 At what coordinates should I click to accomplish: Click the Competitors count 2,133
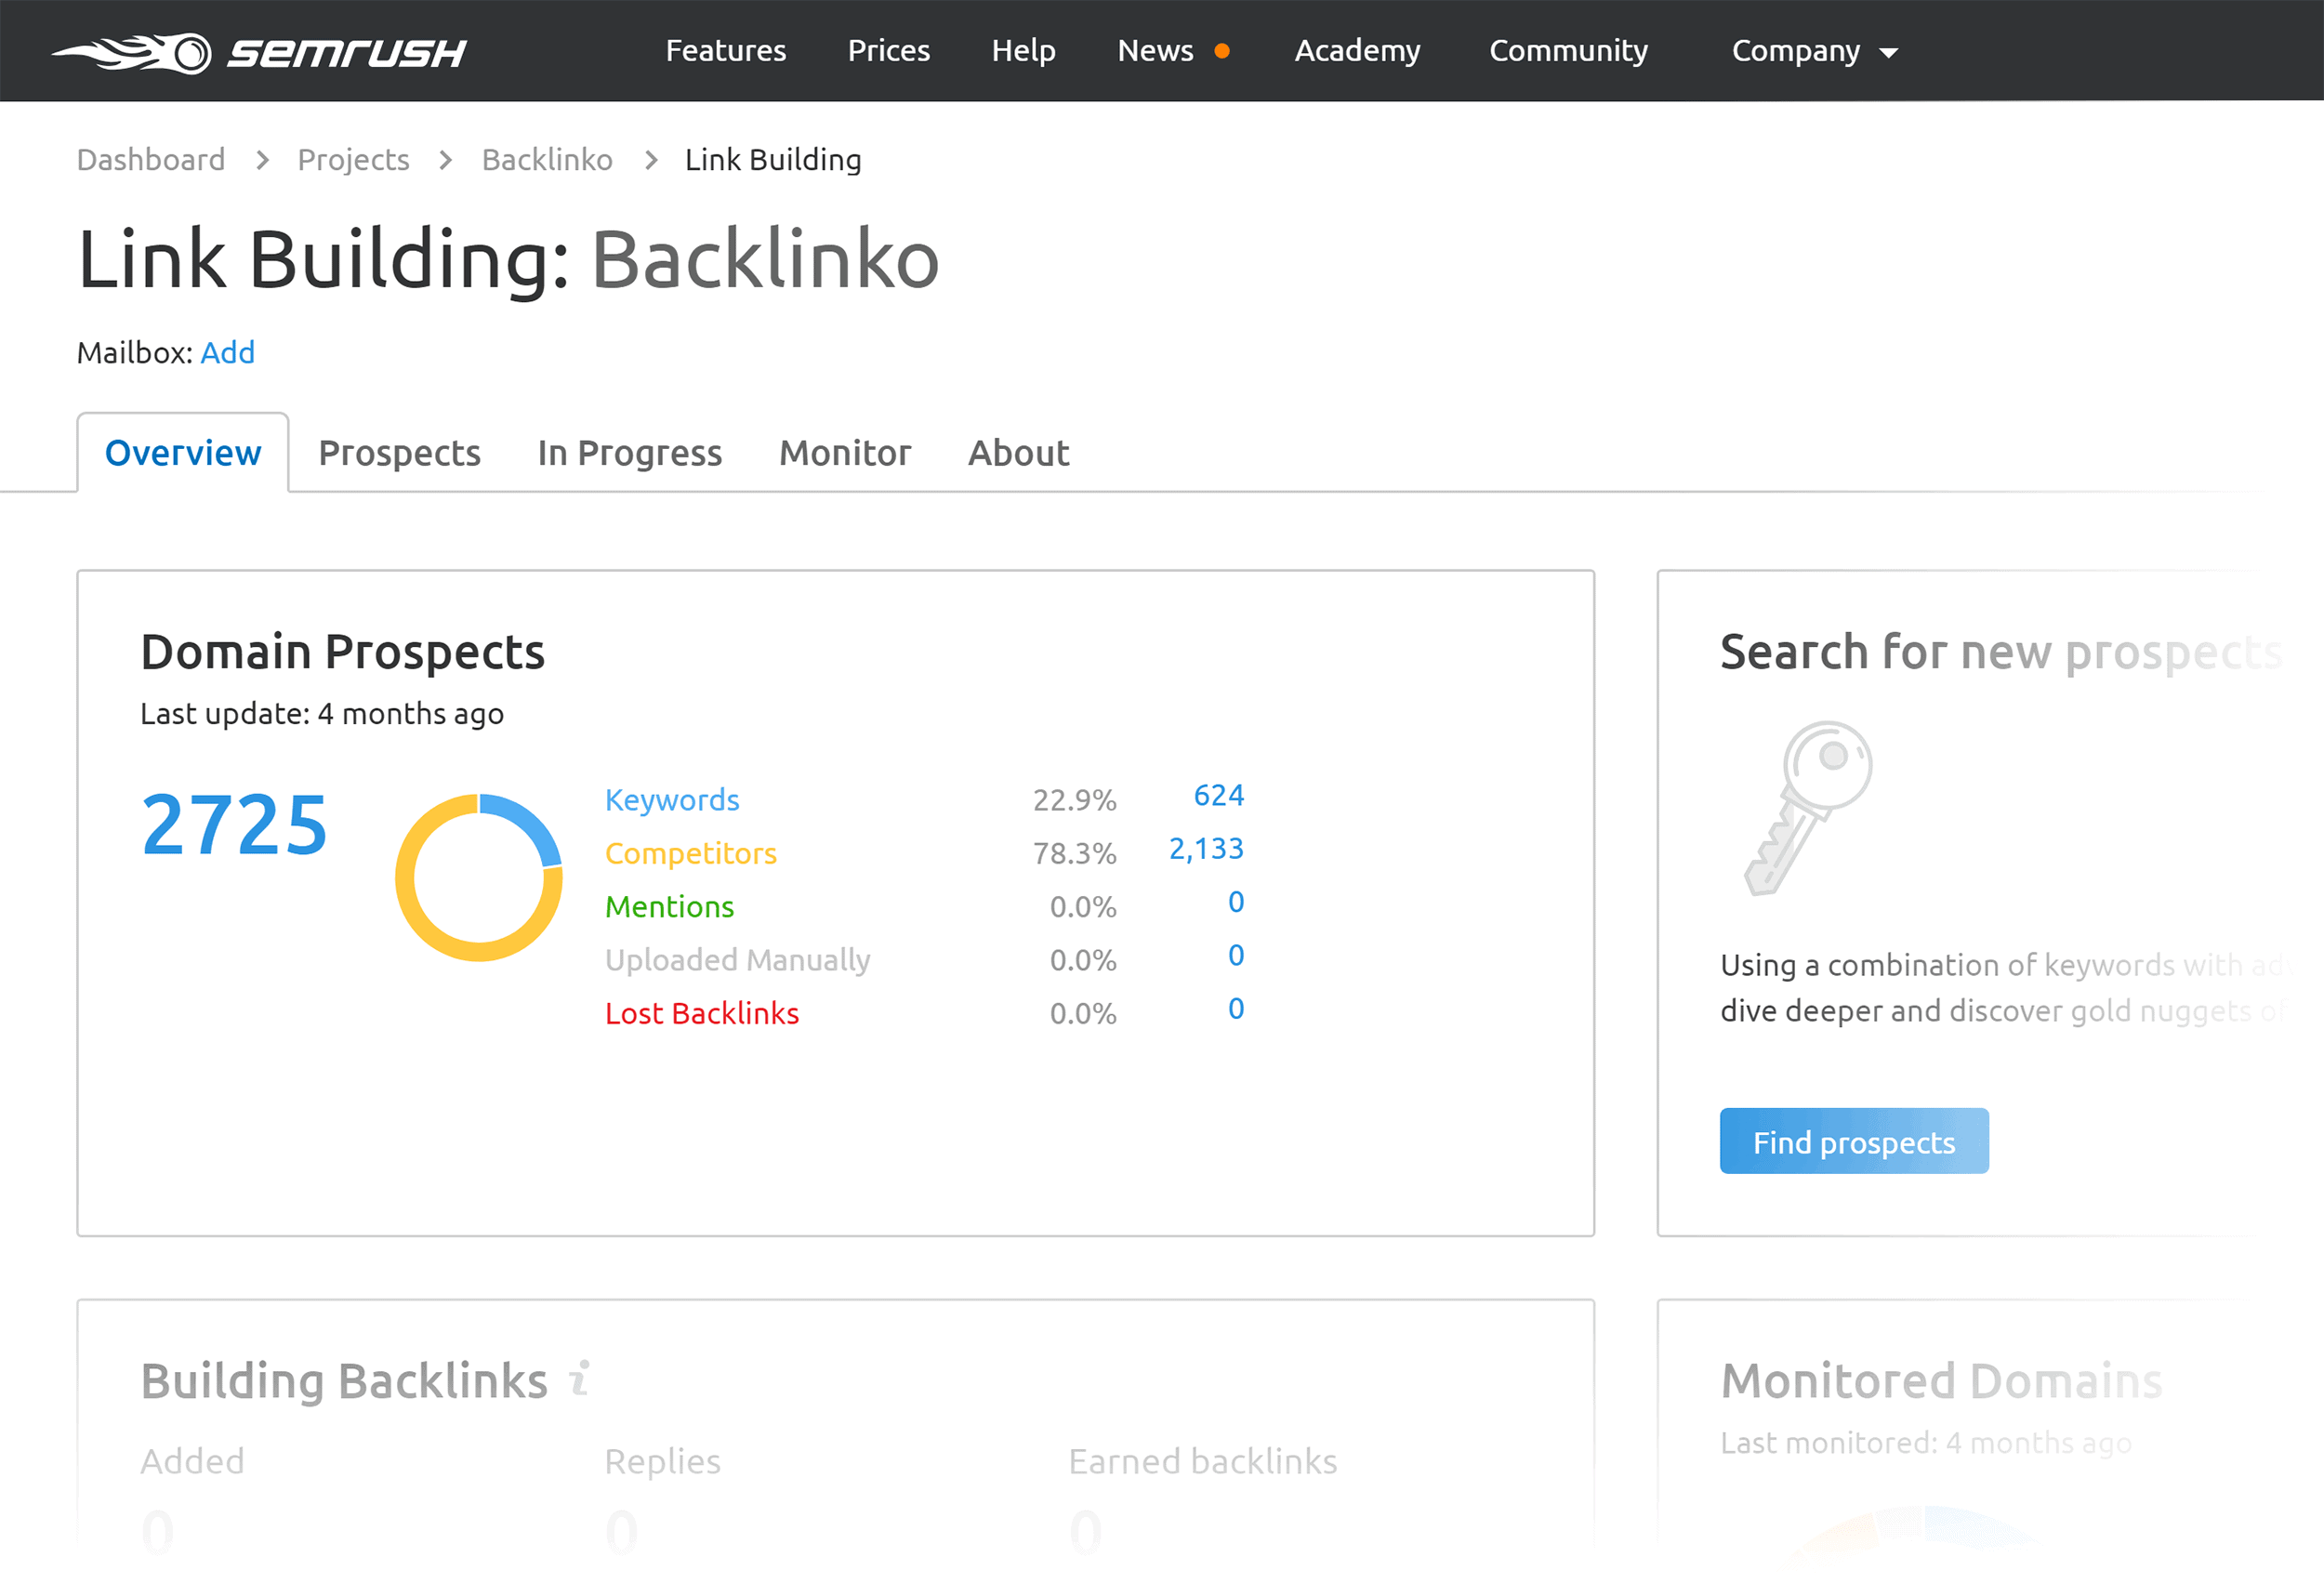tap(1206, 849)
